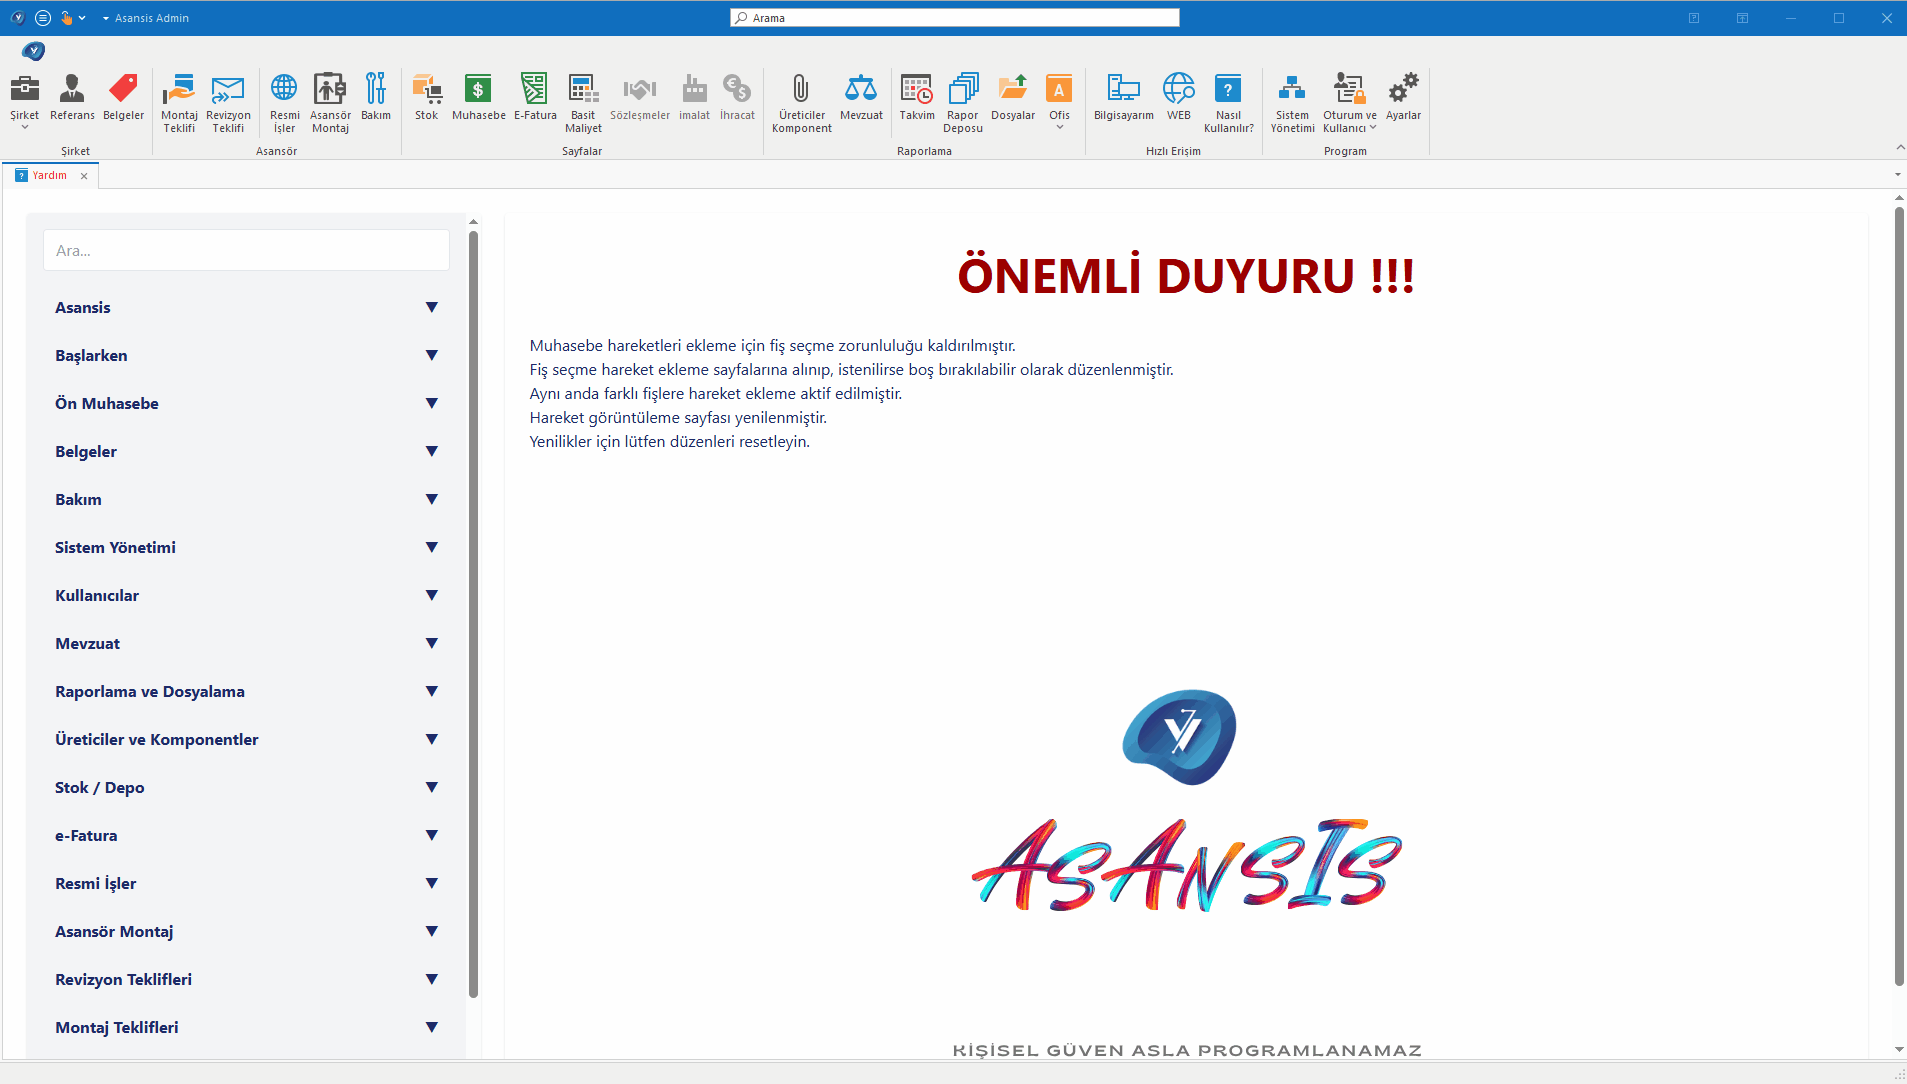
Task: Click the round application menu logo
Action: click(x=33, y=51)
